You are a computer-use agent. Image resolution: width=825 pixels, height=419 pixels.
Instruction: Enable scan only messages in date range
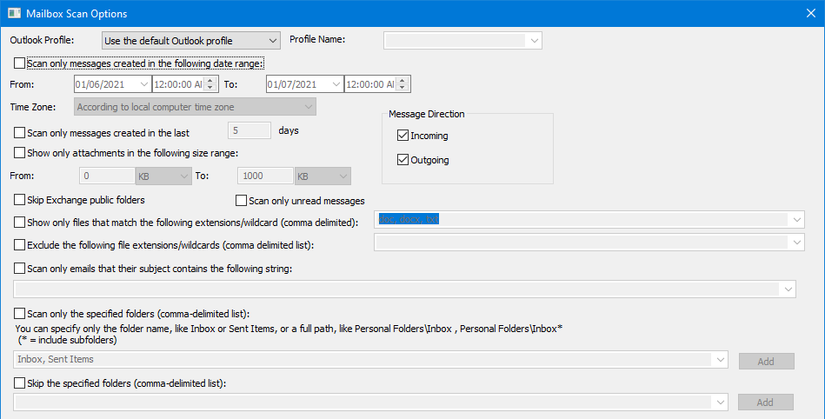(x=19, y=63)
